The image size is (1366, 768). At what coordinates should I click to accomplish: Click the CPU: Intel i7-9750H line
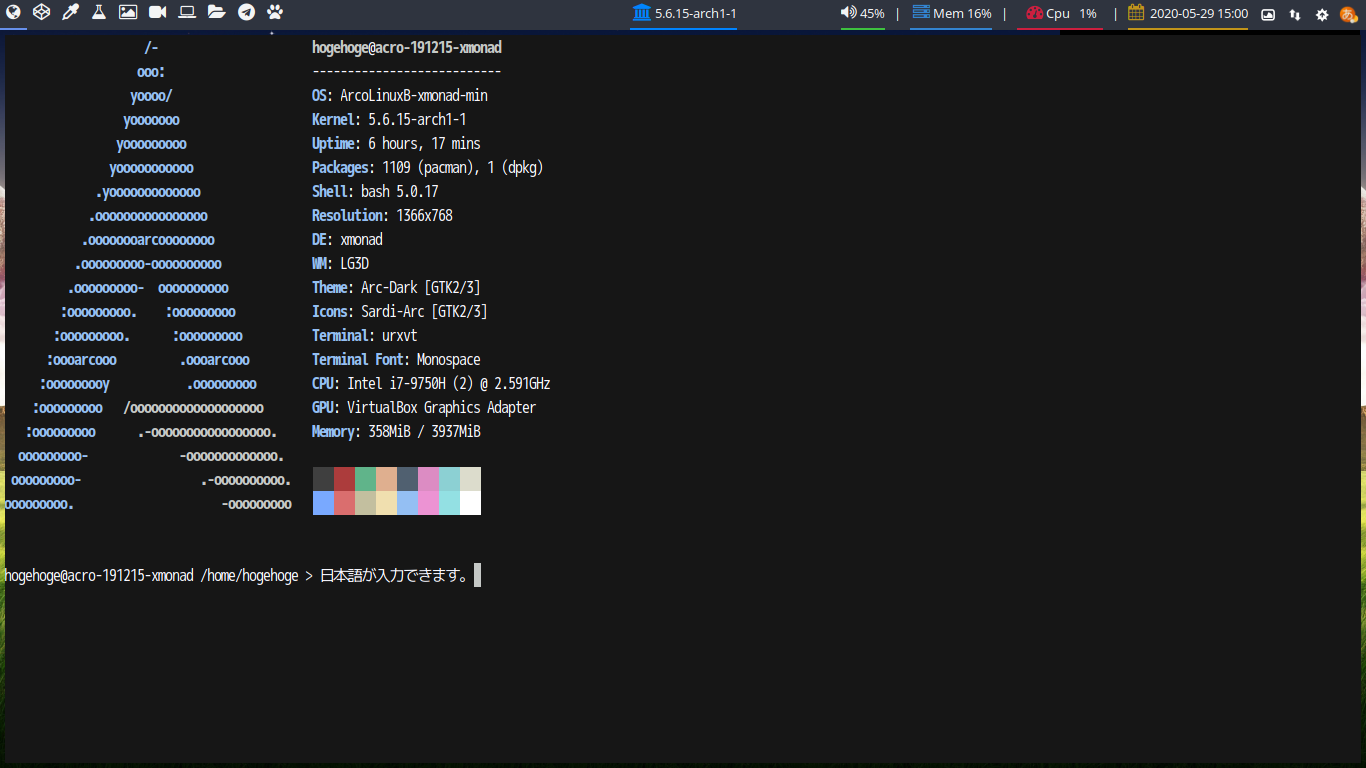pos(431,384)
